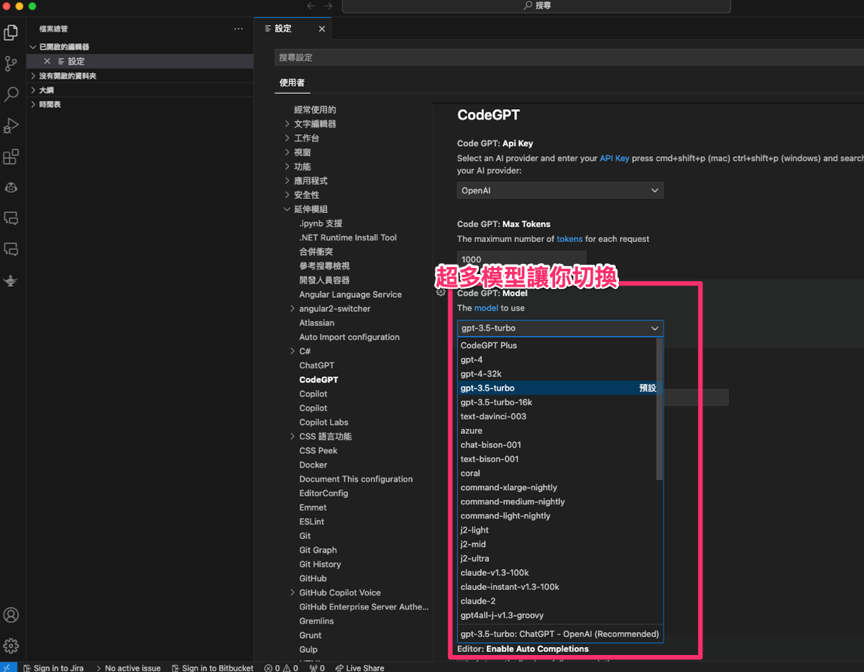Open Git Graph settings in the tree
The width and height of the screenshot is (864, 672).
tap(318, 550)
